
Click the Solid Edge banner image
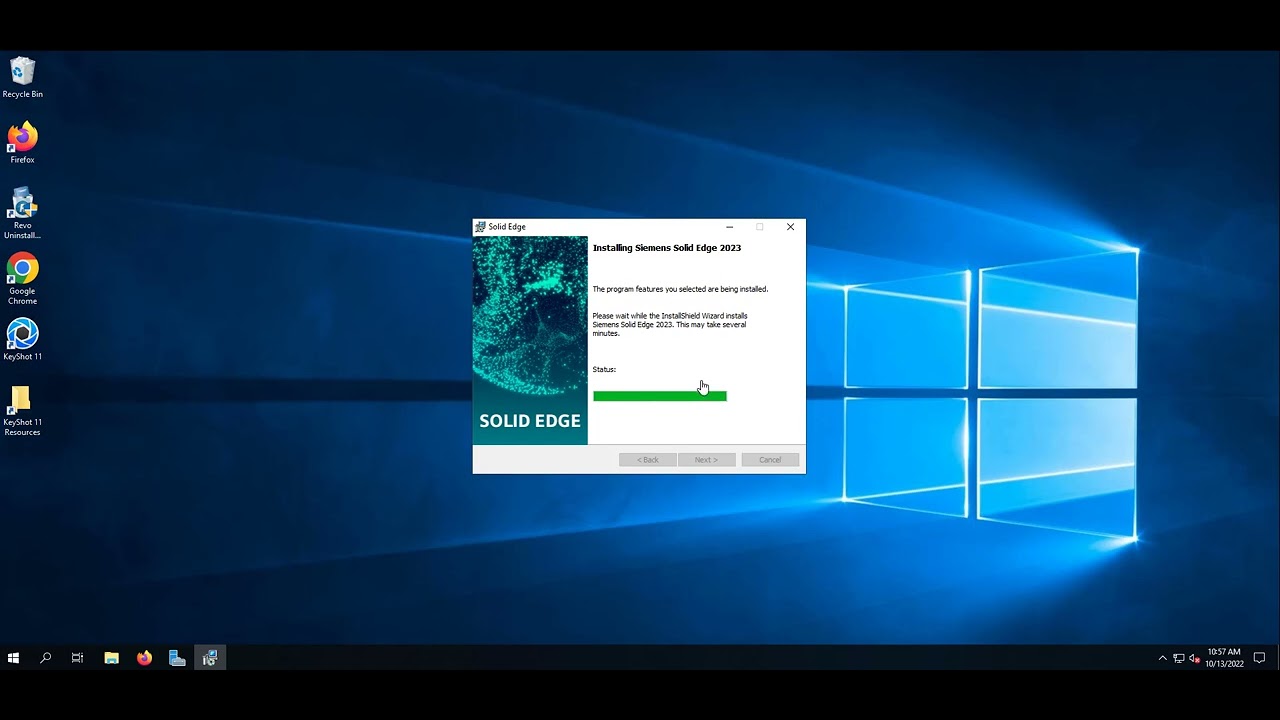point(530,340)
